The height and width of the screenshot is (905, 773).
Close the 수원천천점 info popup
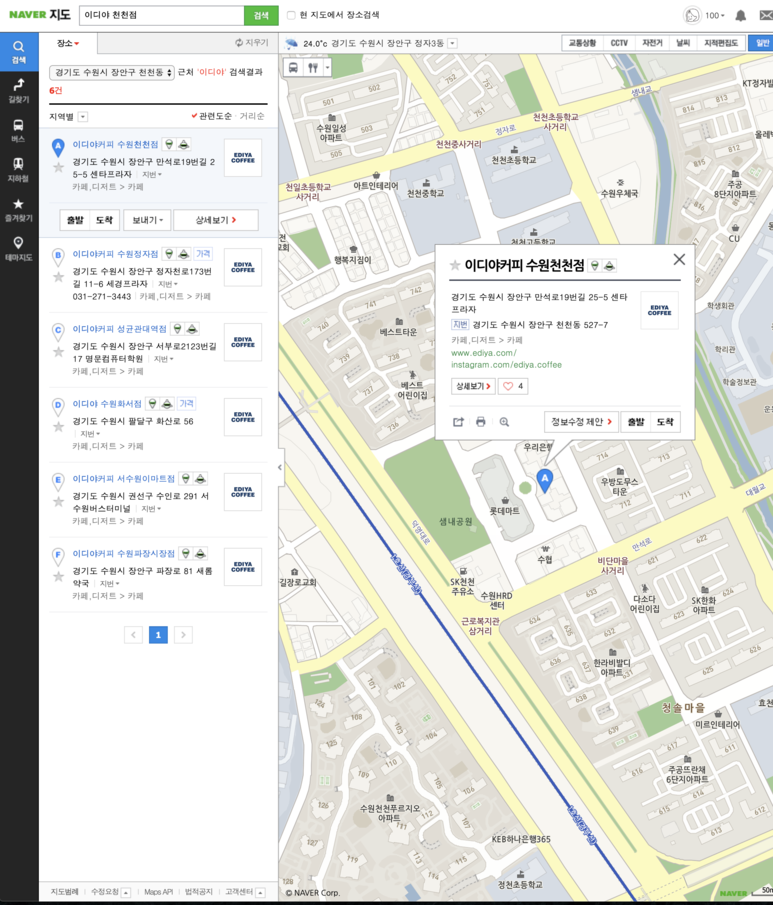point(679,260)
